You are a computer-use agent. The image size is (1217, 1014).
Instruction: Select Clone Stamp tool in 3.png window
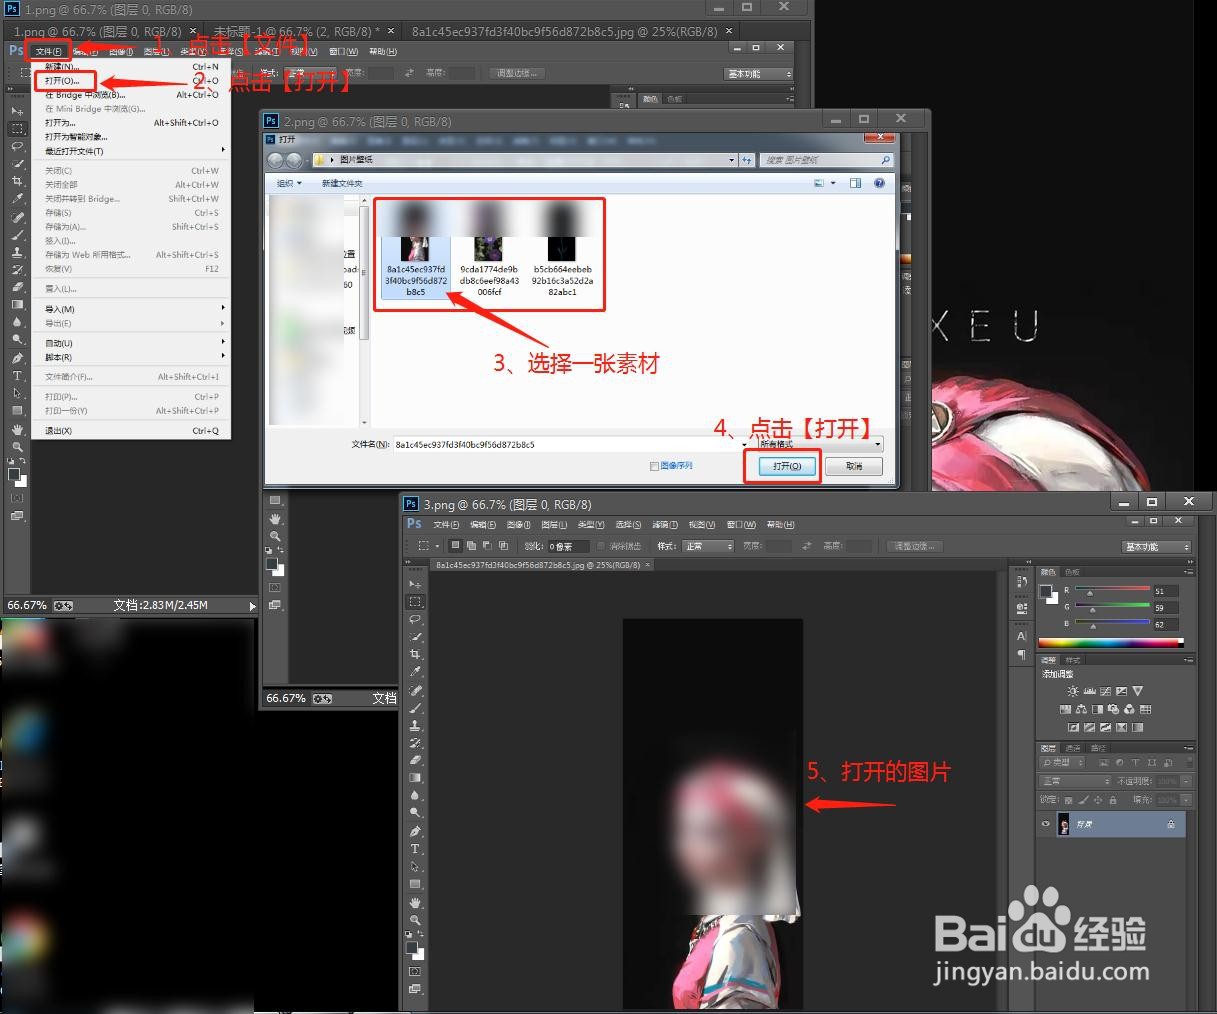(415, 725)
